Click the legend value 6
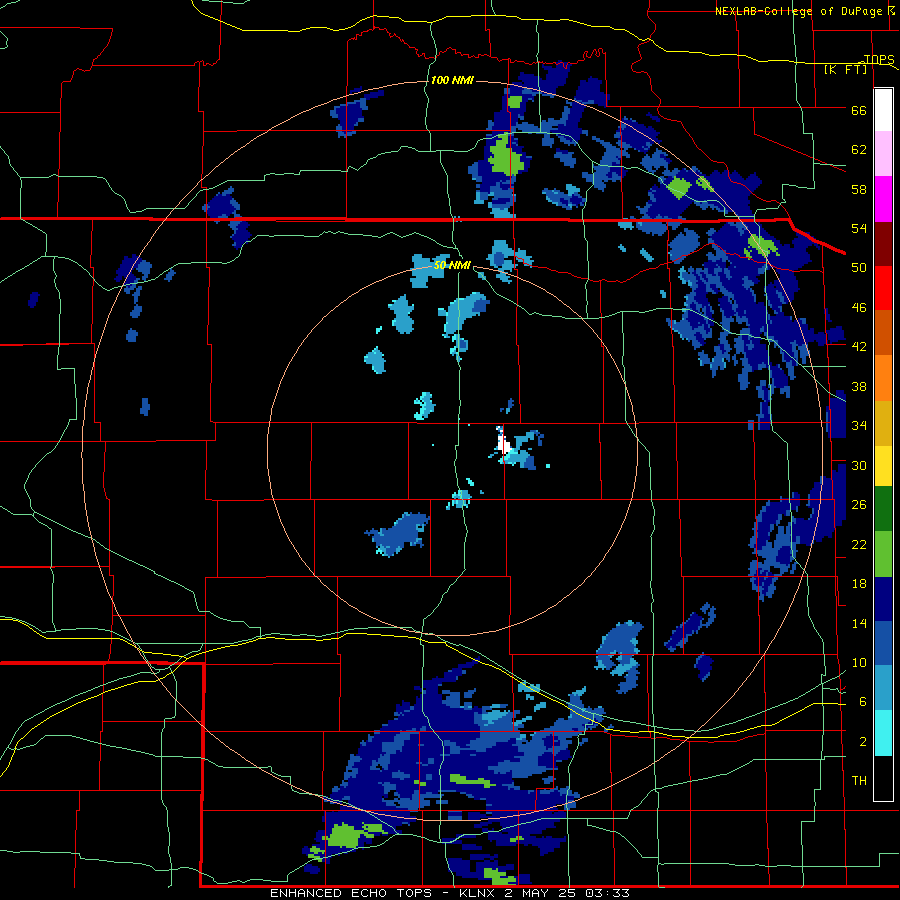 863,701
